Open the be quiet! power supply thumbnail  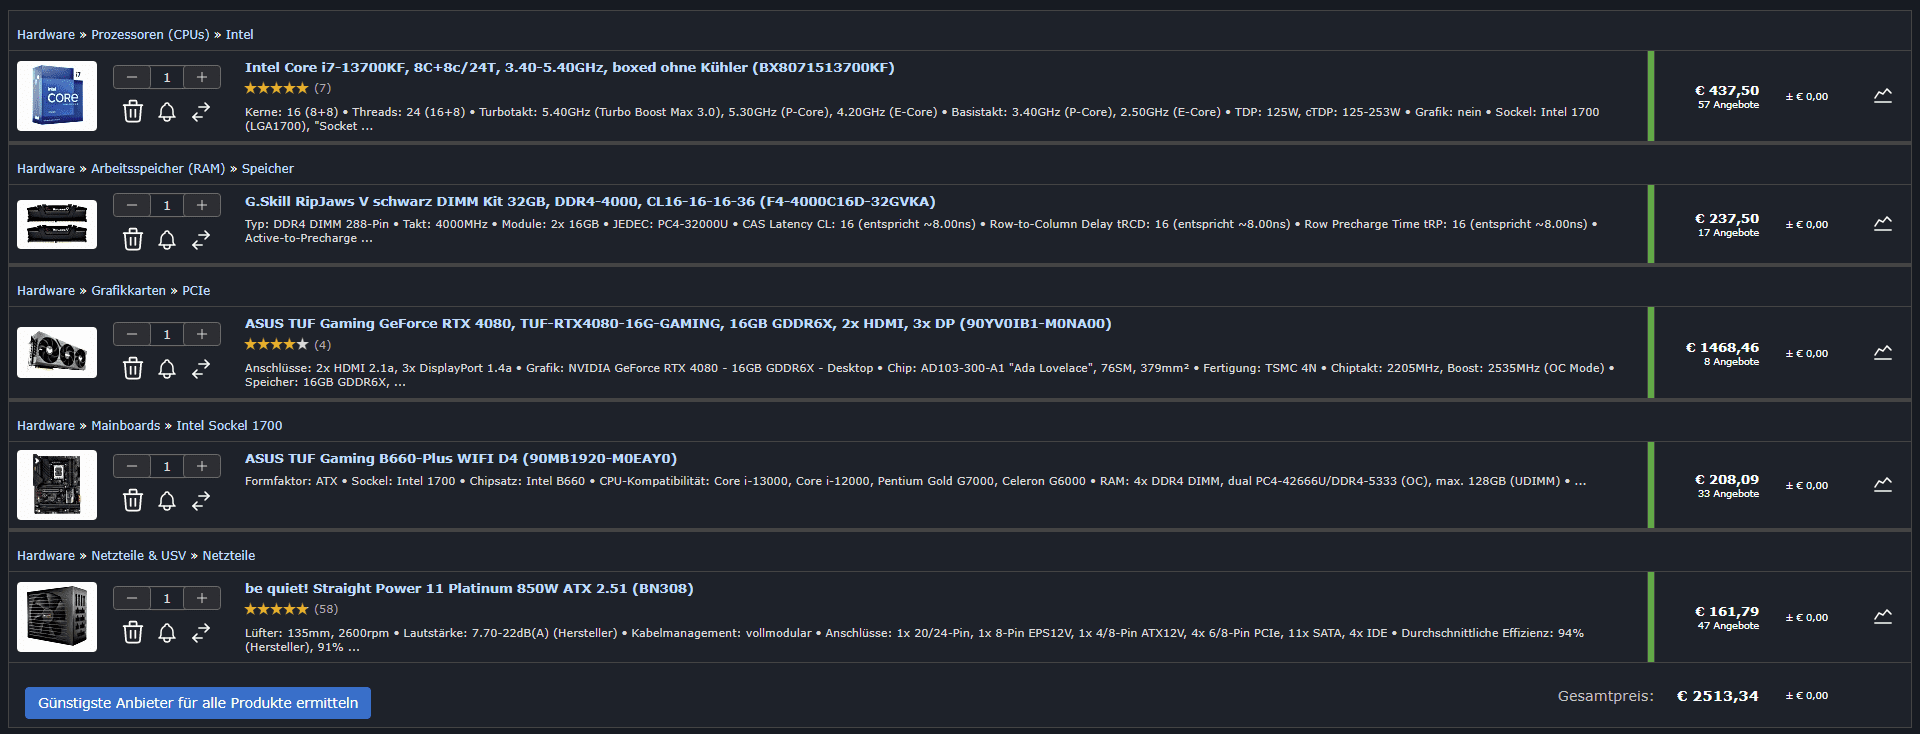[57, 617]
